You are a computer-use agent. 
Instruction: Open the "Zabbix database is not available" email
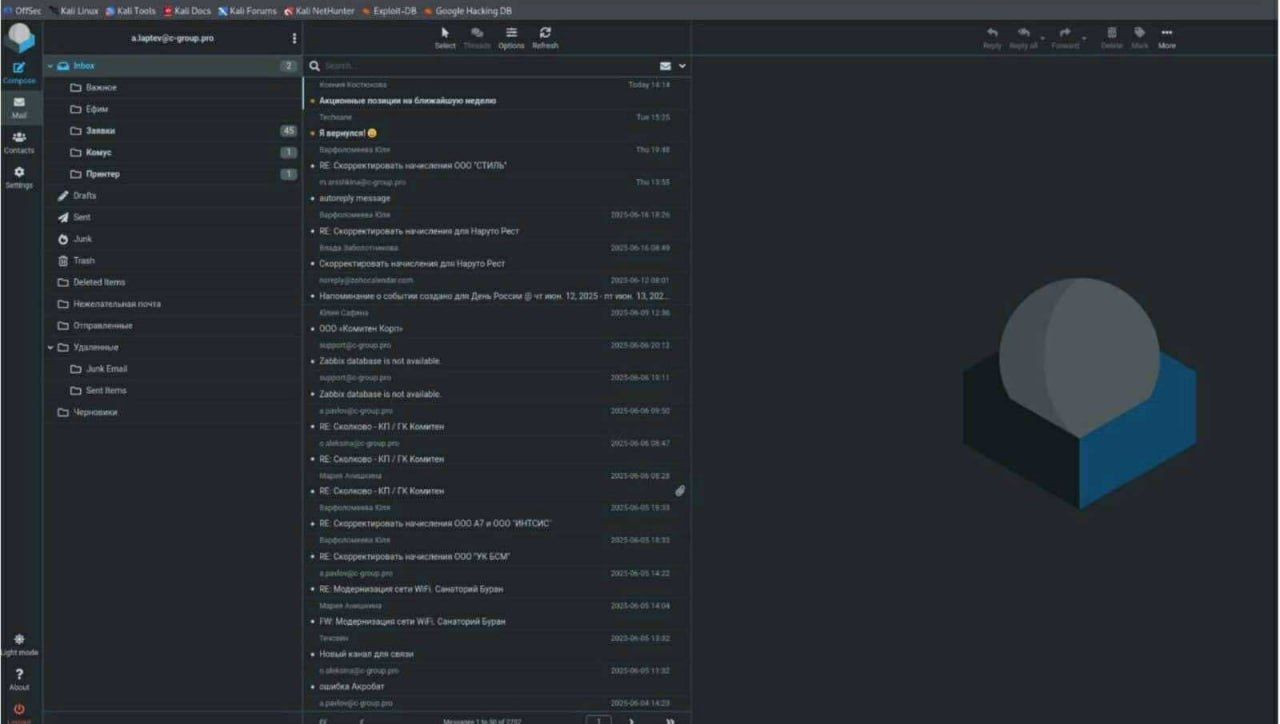point(380,361)
